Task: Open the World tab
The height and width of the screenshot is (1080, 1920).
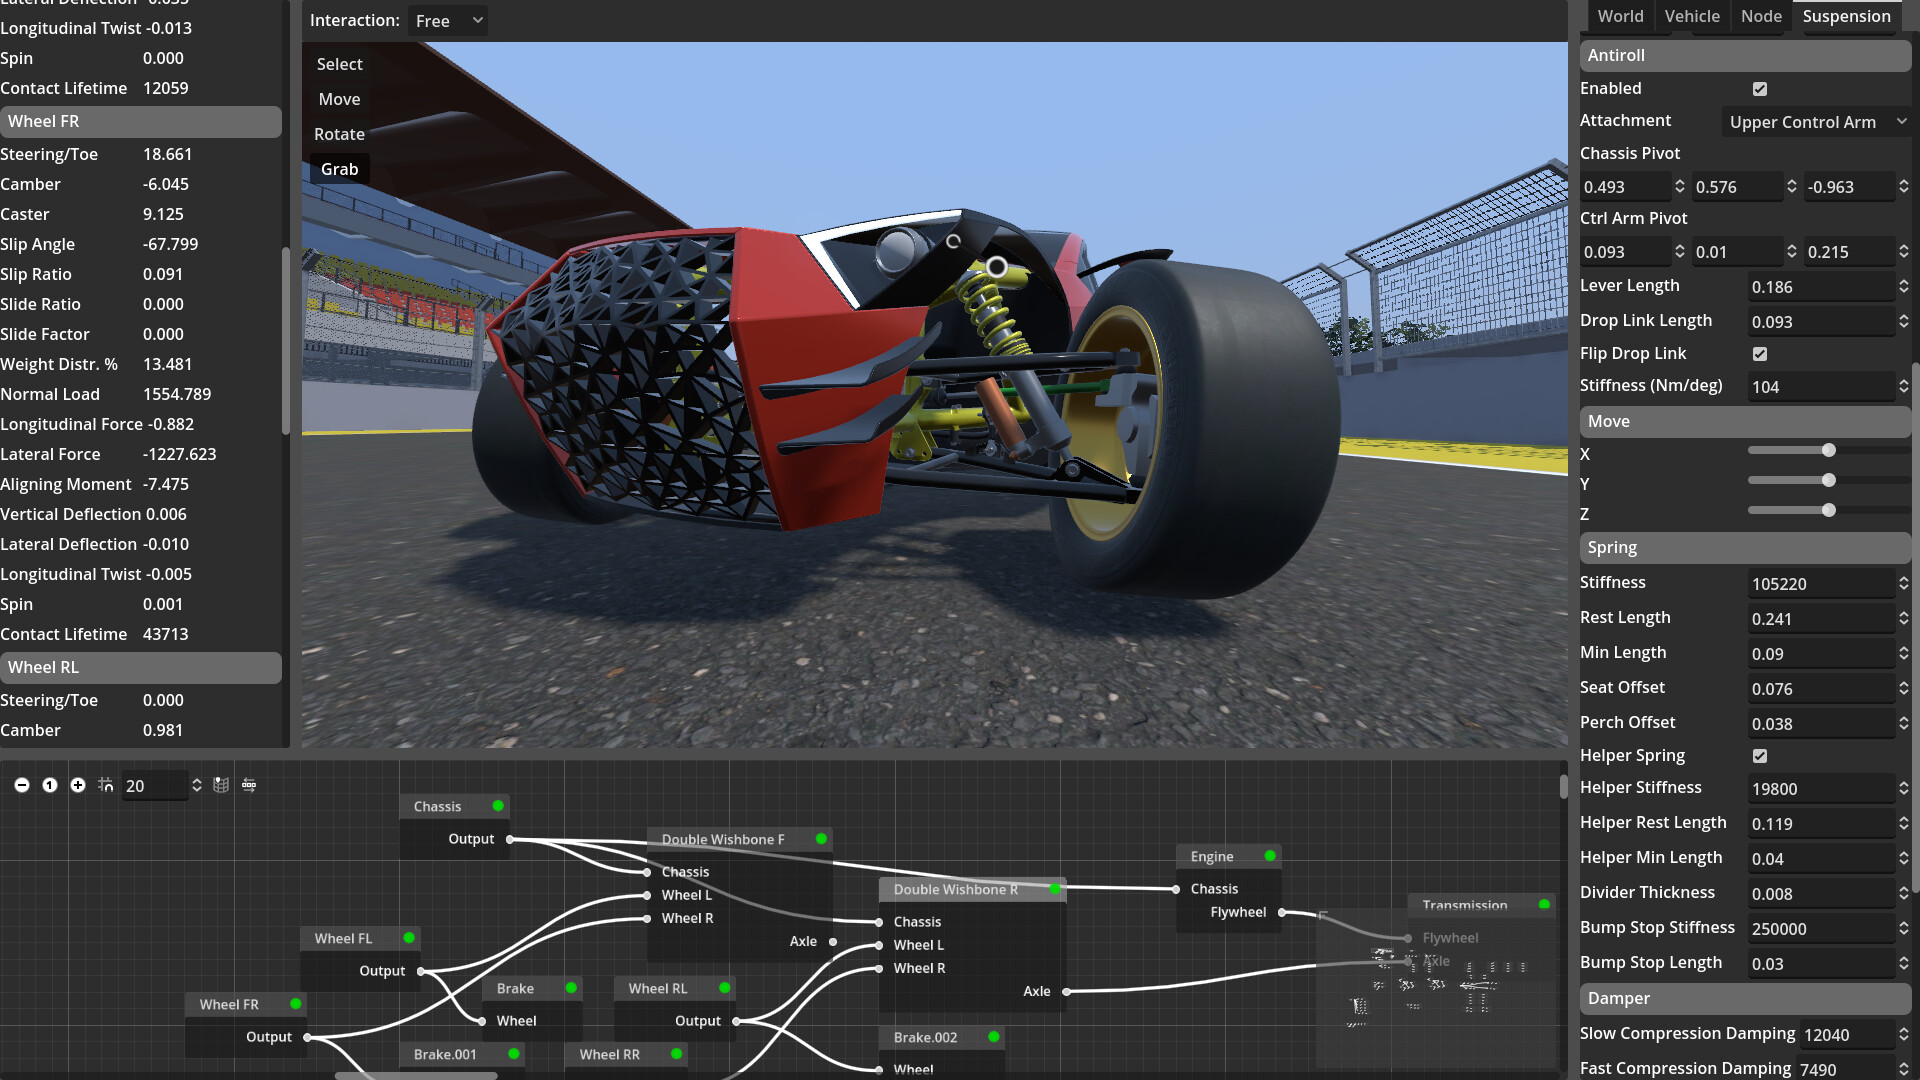Action: [x=1620, y=16]
